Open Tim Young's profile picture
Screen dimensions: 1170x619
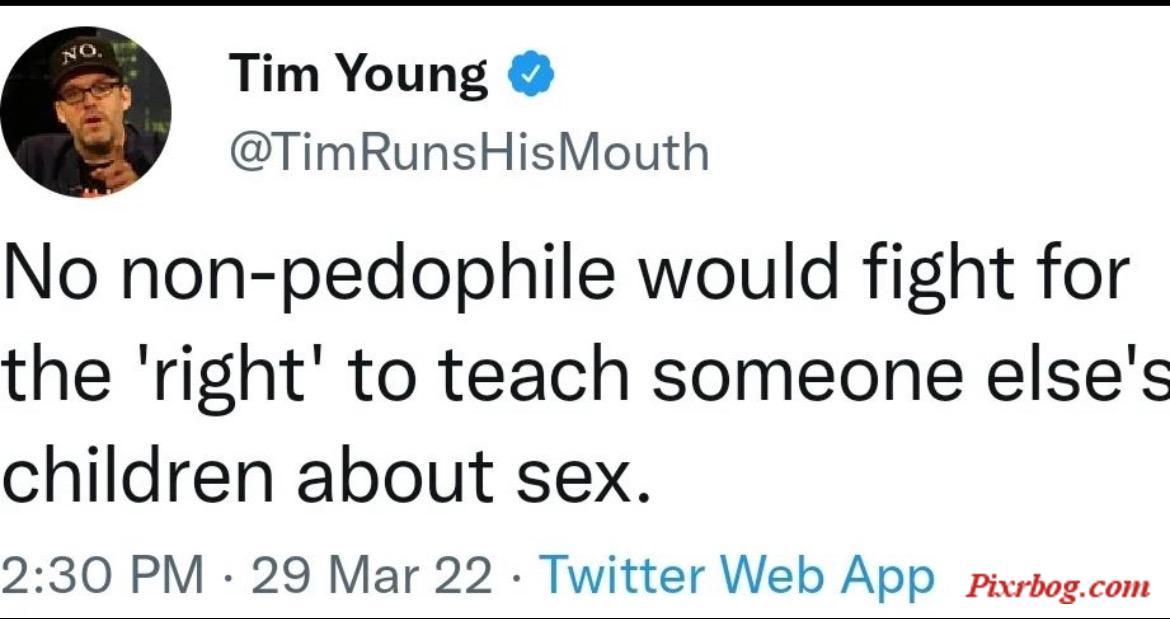coord(85,112)
